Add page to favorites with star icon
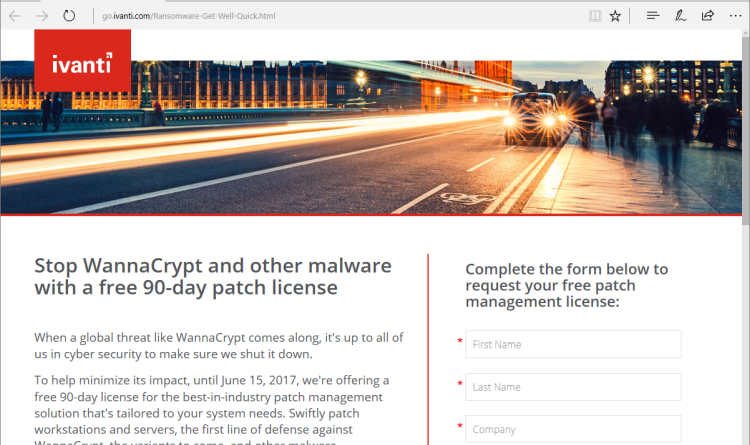Viewport: 750px width, 445px height. coord(616,16)
